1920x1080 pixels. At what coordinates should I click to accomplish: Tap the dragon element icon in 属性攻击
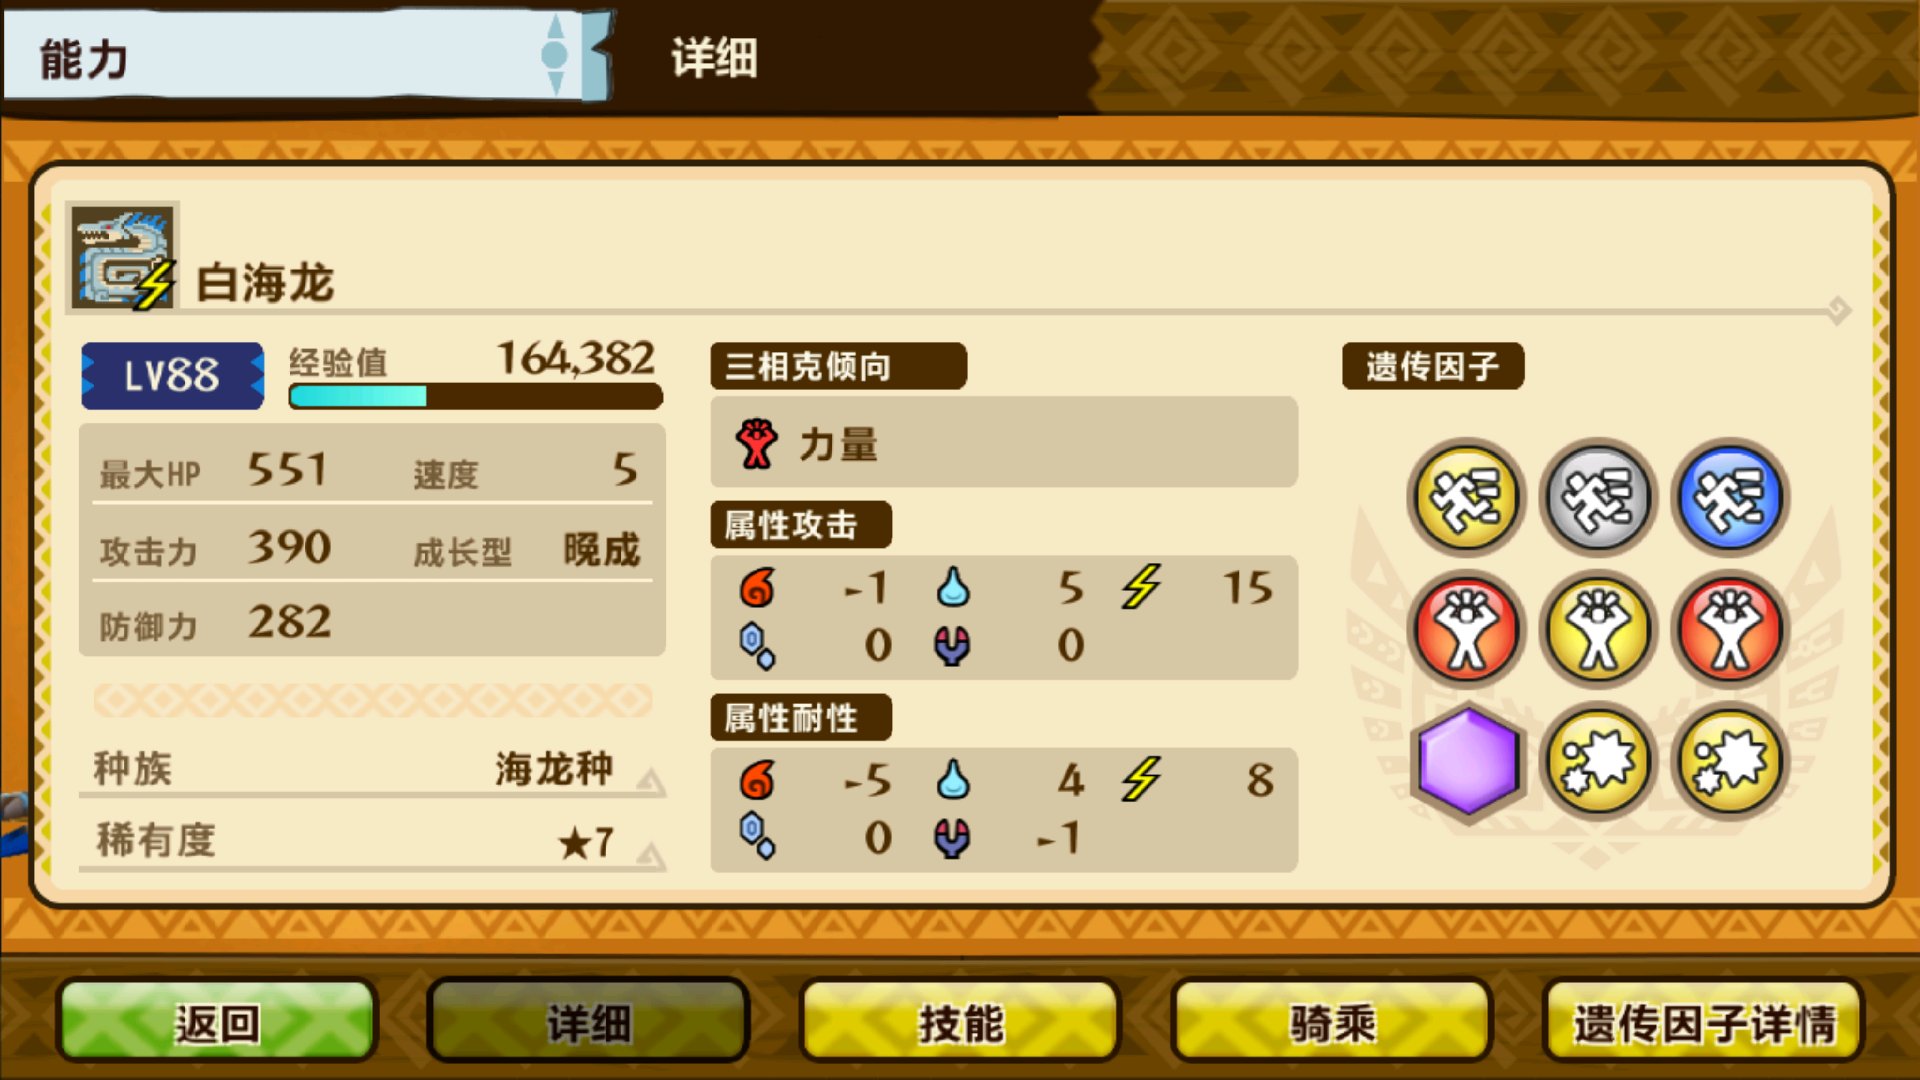pyautogui.click(x=952, y=646)
